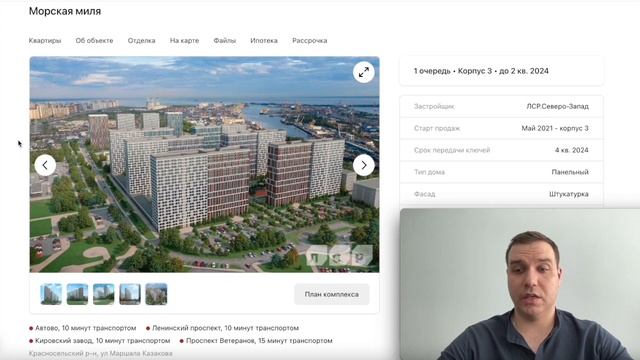Viewport: 640px width, 360px height.
Task: Click the Фасад label
Action: 424,194
